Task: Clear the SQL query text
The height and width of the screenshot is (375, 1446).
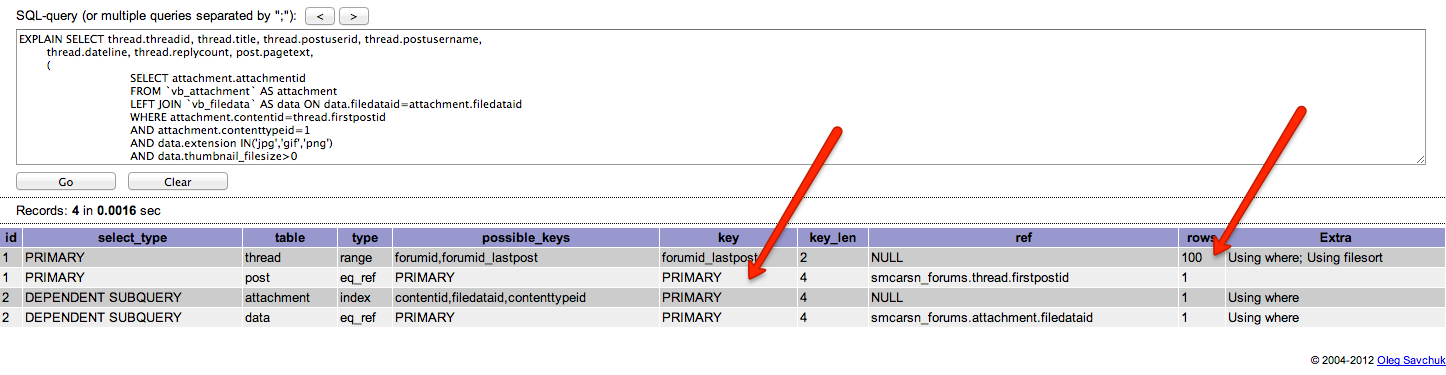Action: [x=178, y=182]
